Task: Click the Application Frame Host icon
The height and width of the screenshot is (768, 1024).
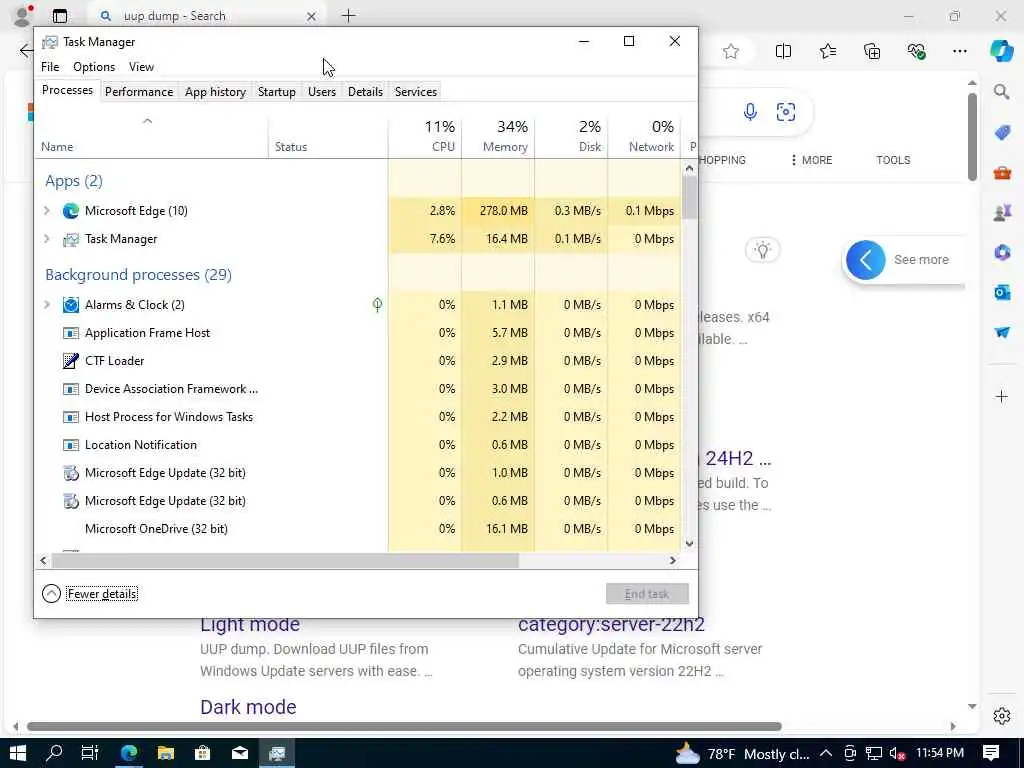Action: (71, 333)
